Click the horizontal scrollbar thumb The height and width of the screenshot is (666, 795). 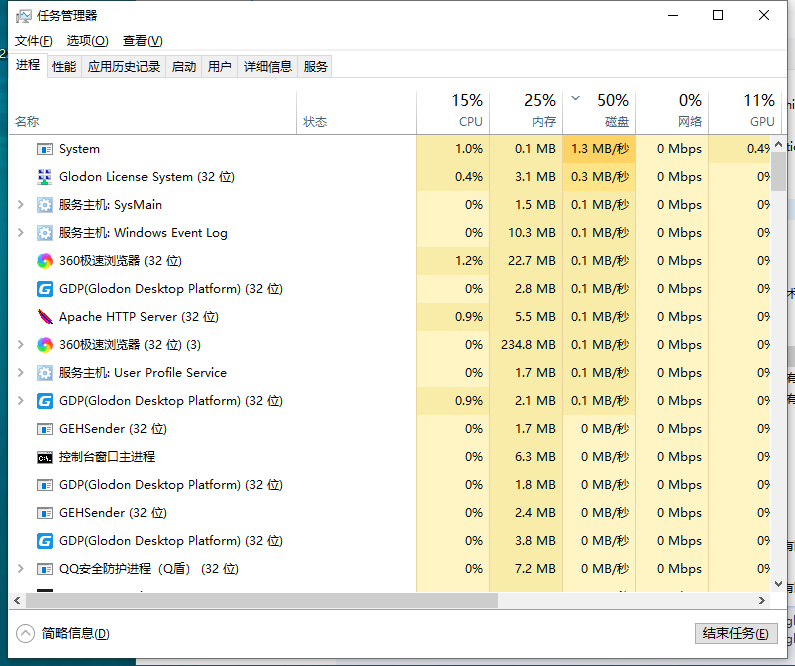(x=262, y=601)
